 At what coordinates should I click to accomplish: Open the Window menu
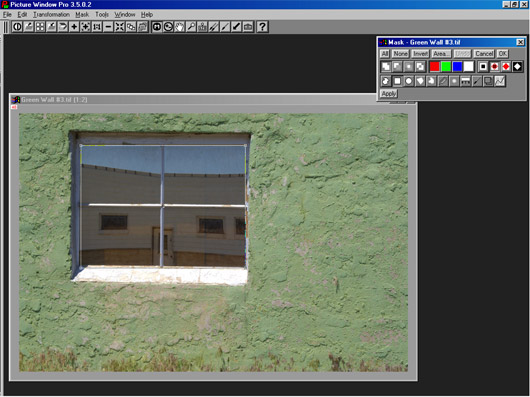pyautogui.click(x=125, y=15)
